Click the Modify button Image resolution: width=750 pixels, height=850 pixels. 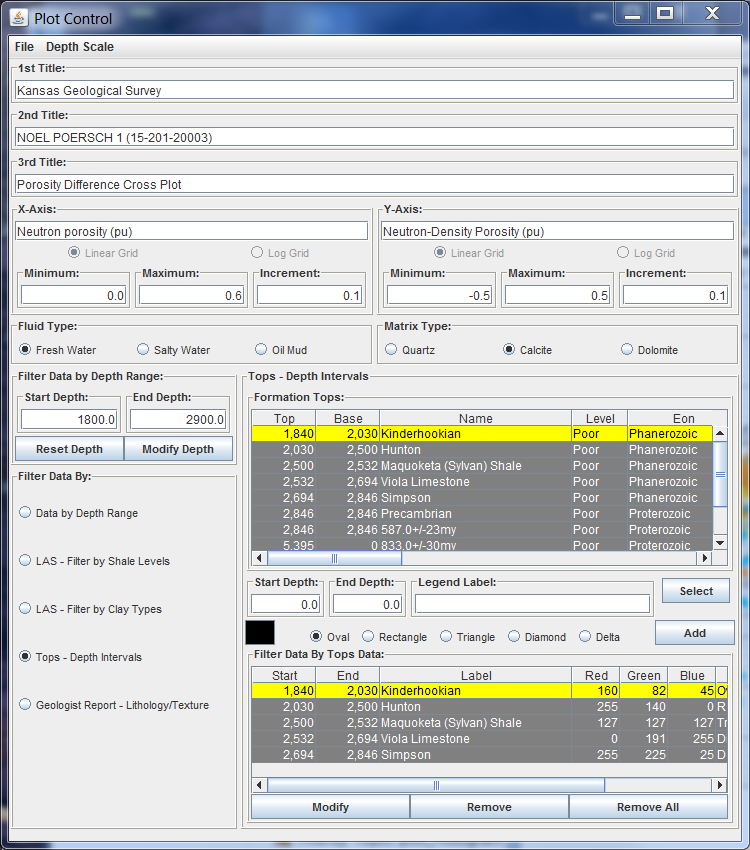pos(331,807)
